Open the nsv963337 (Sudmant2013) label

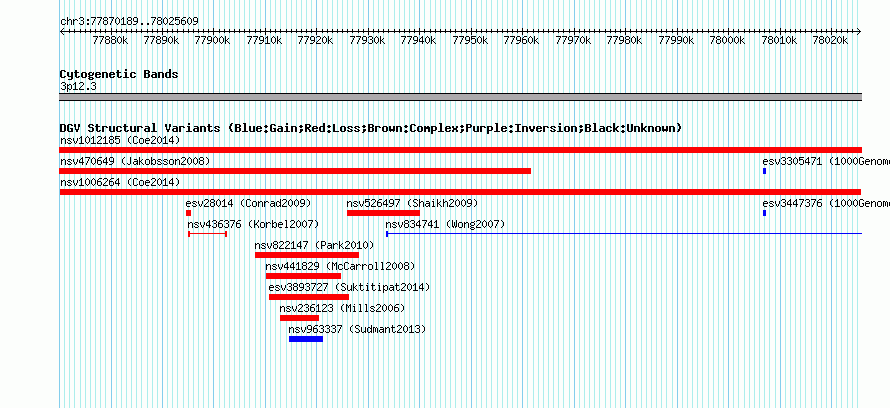click(x=357, y=329)
